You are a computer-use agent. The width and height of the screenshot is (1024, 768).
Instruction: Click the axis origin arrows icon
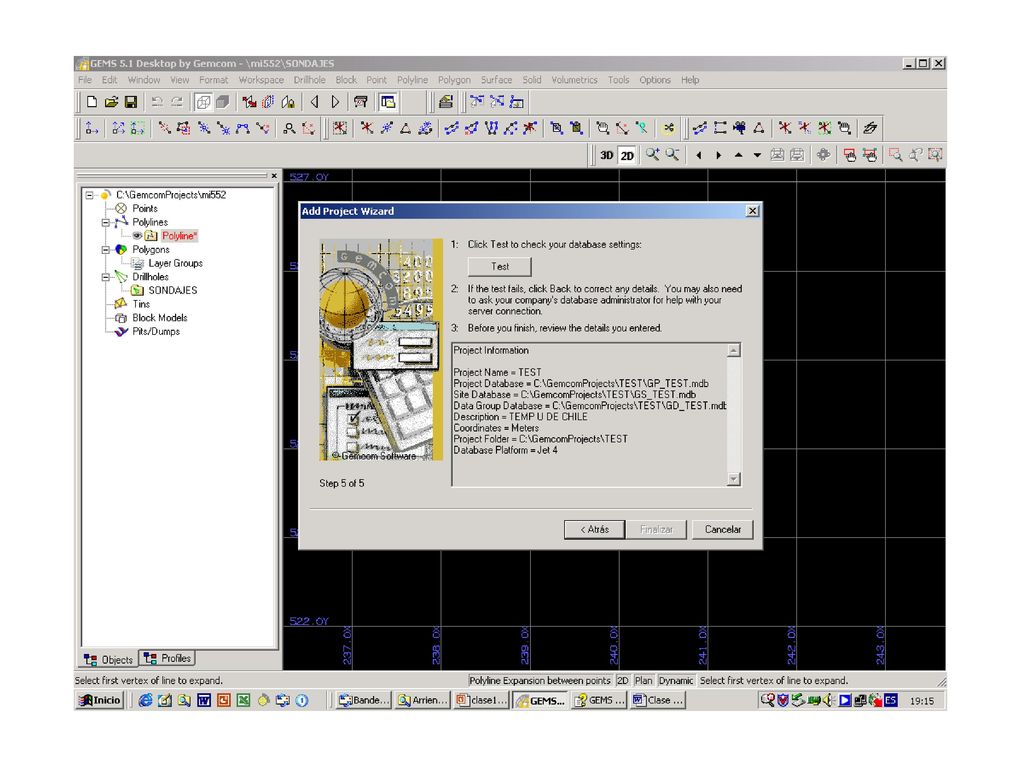pos(92,128)
